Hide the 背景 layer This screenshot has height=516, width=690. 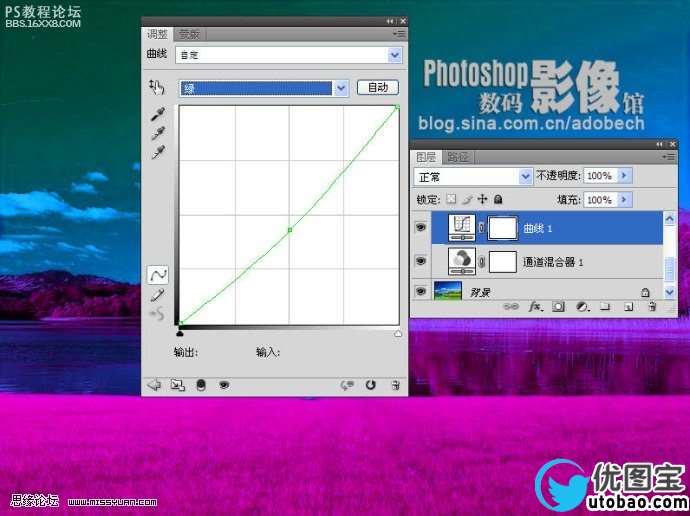click(421, 291)
